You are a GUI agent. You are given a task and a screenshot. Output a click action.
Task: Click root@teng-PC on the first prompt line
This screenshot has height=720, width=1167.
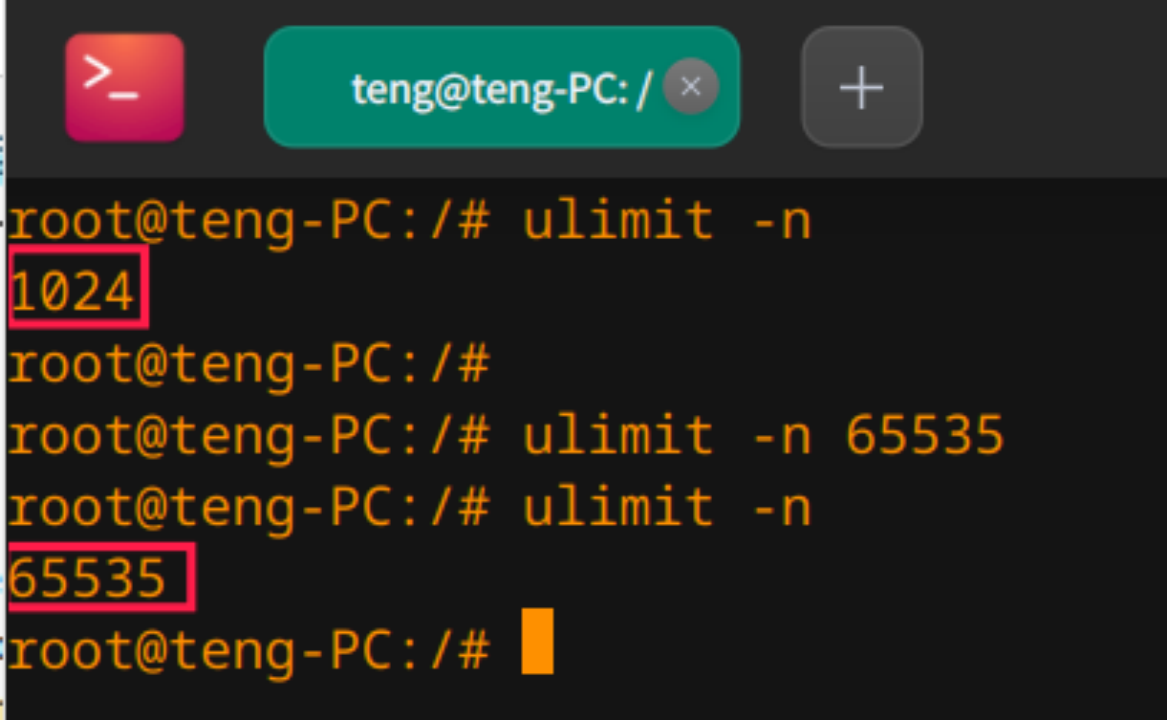click(199, 221)
